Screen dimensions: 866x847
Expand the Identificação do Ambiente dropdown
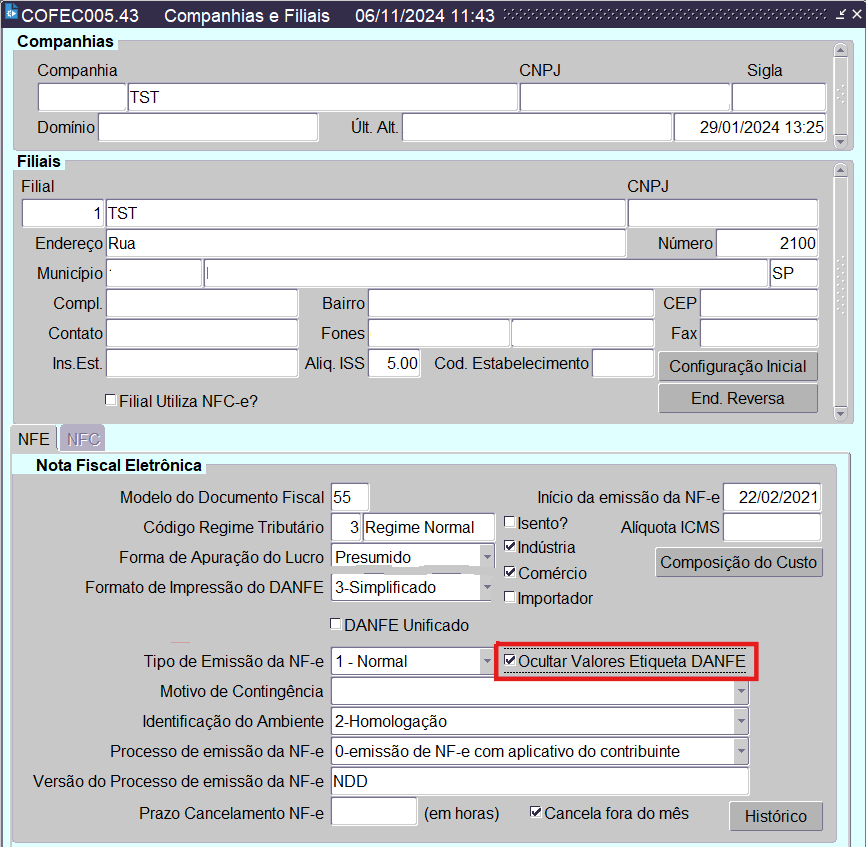click(x=740, y=721)
